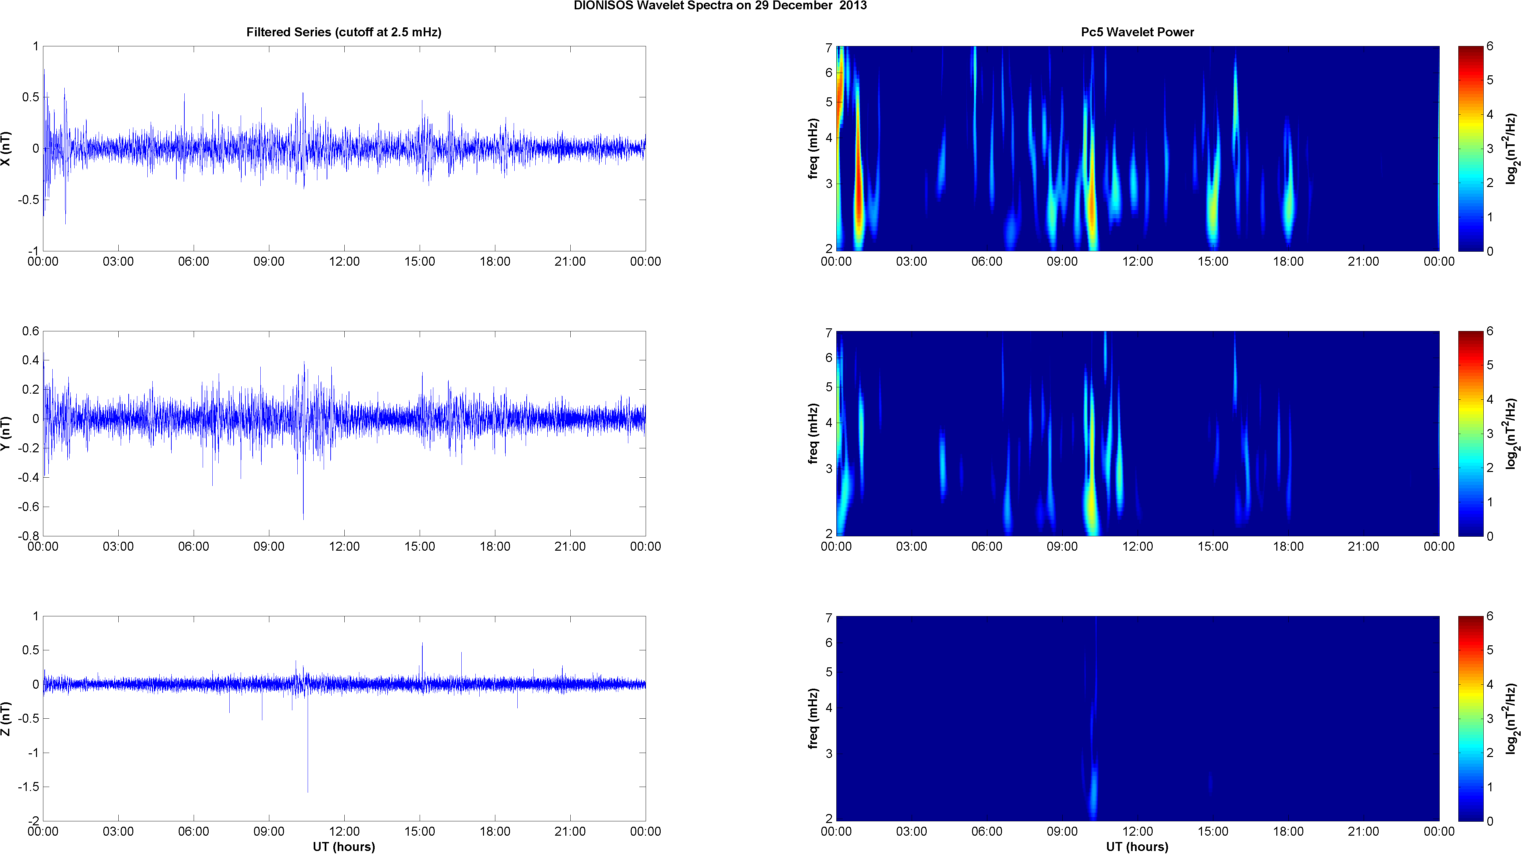The height and width of the screenshot is (854, 1521).
Task: Click value 0 on bottom colorbar scale
Action: [1490, 821]
